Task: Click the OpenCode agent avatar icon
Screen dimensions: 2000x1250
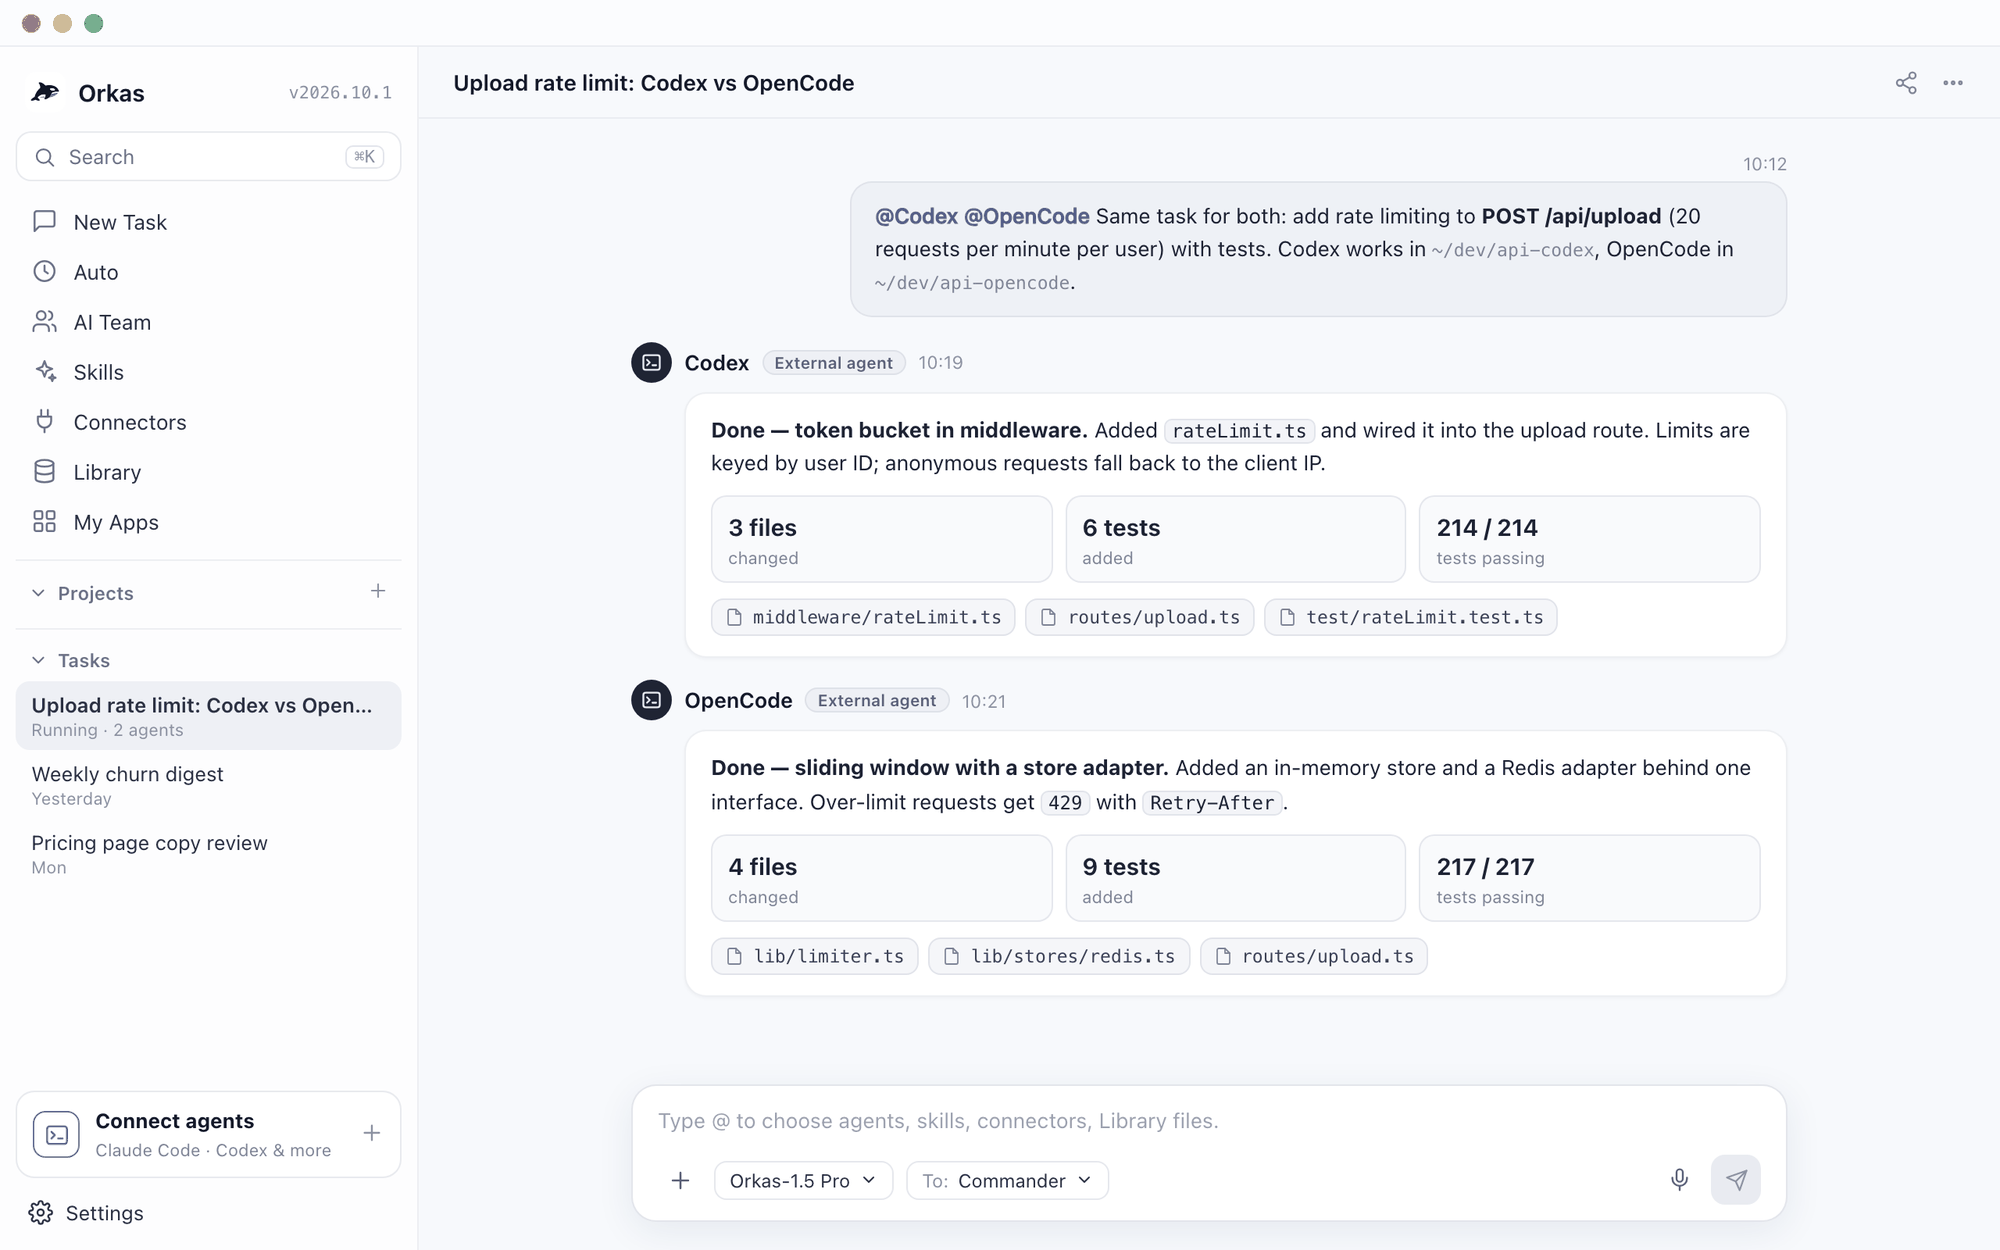Action: [x=651, y=700]
